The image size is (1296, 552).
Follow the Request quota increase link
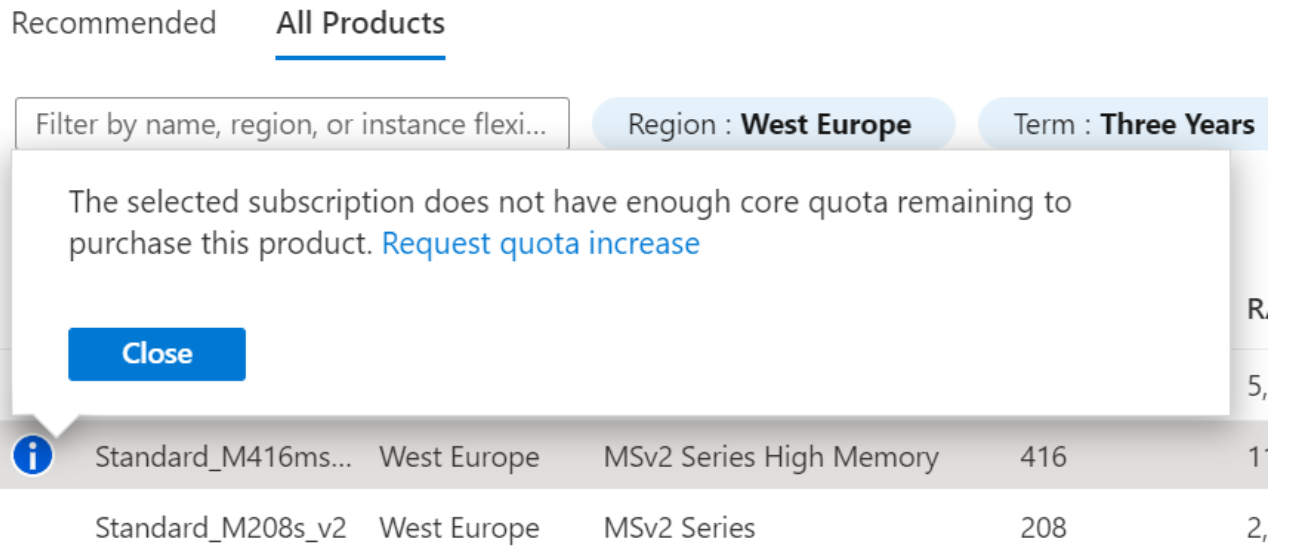540,244
